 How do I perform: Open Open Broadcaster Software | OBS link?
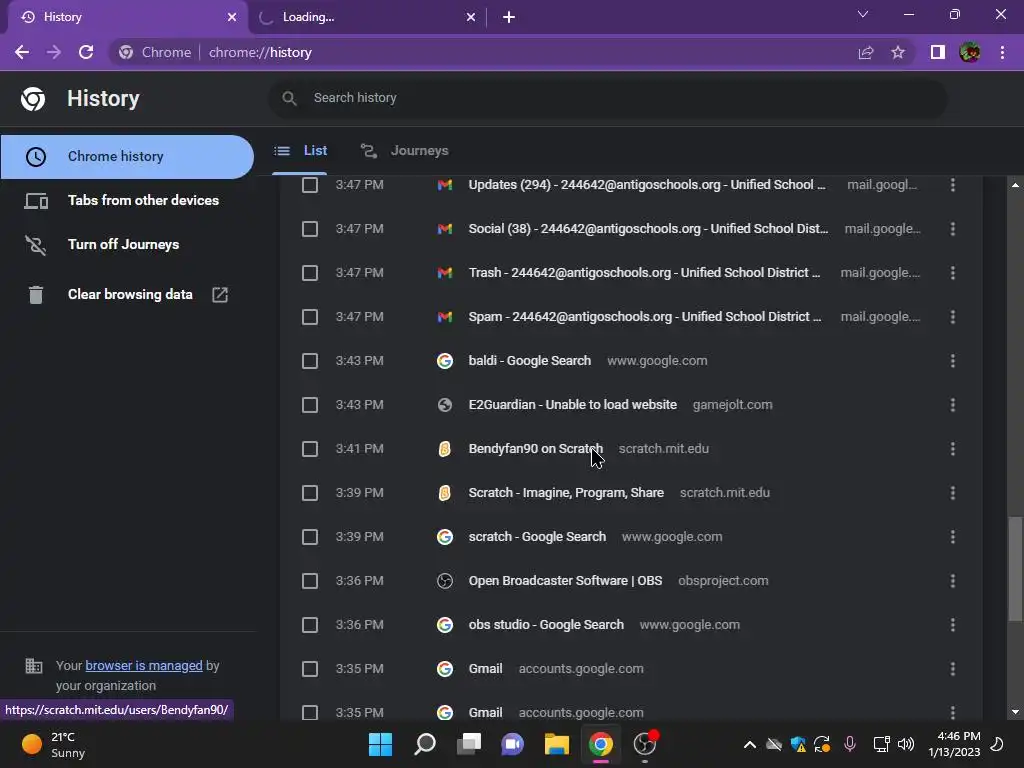566,581
